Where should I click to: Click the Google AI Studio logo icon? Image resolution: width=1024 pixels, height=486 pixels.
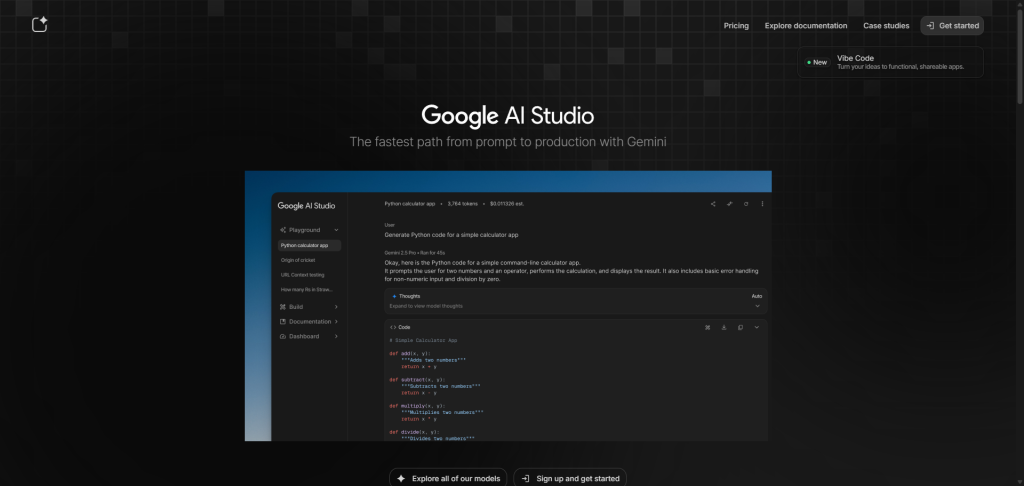coord(39,25)
